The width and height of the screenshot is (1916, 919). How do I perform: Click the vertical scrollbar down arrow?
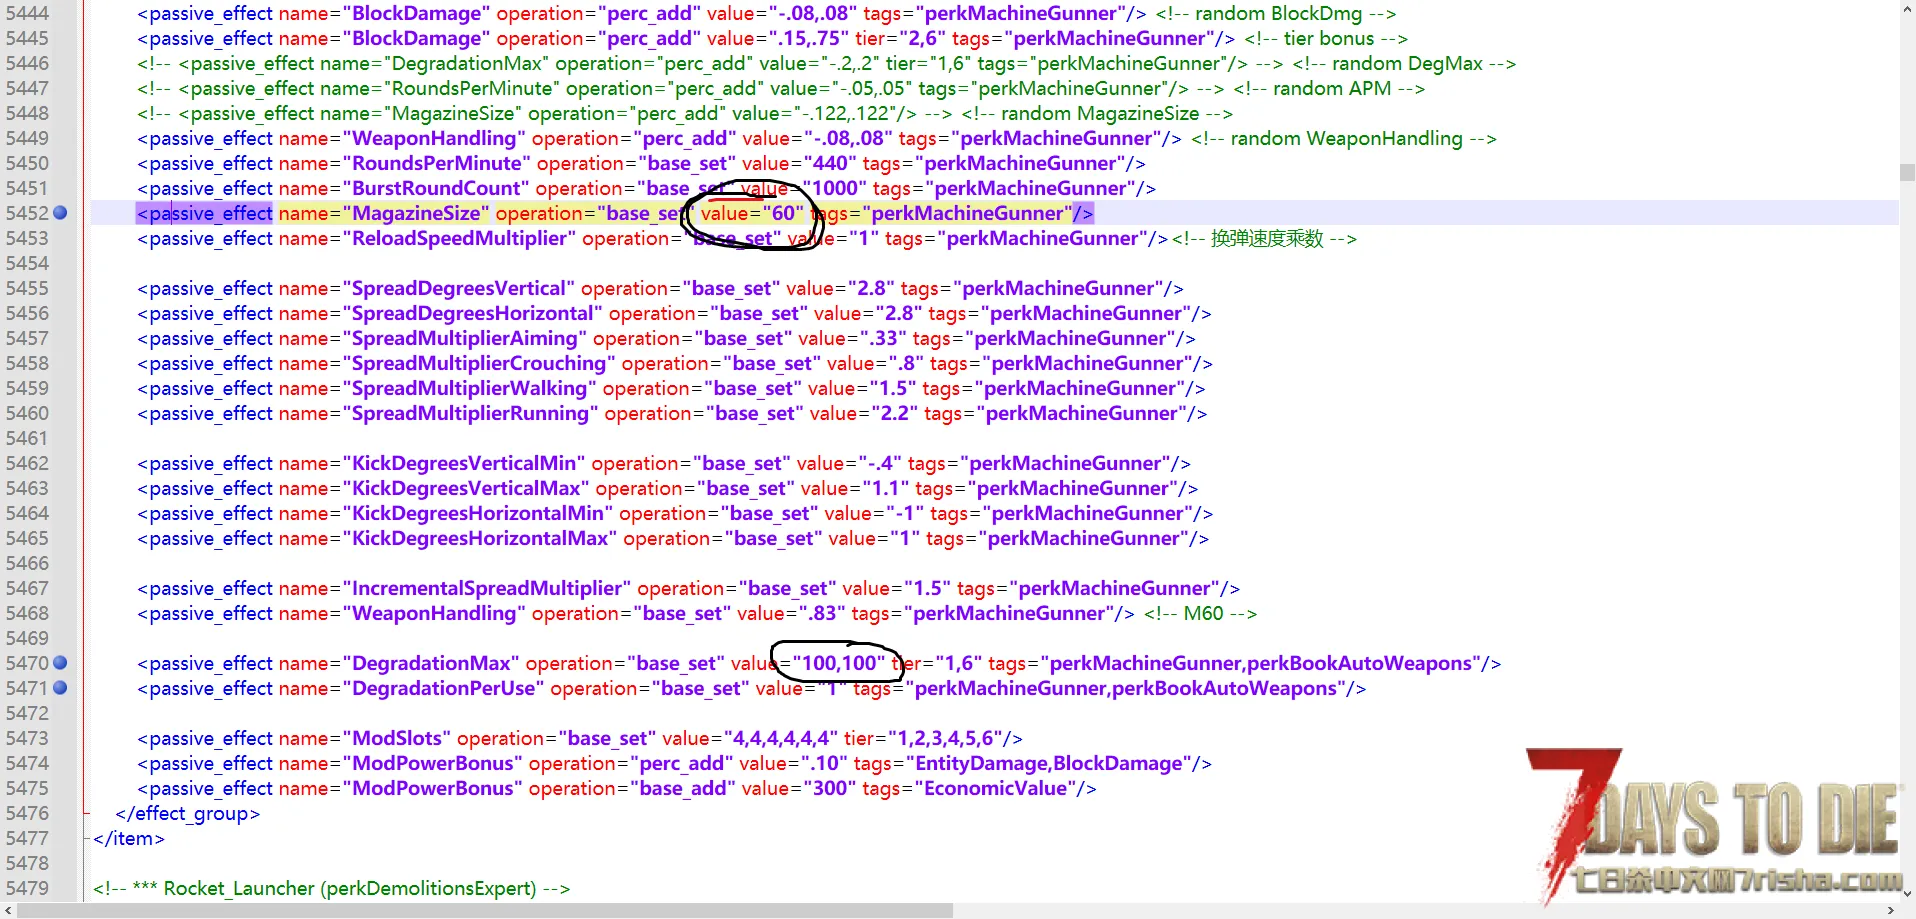[1907, 893]
